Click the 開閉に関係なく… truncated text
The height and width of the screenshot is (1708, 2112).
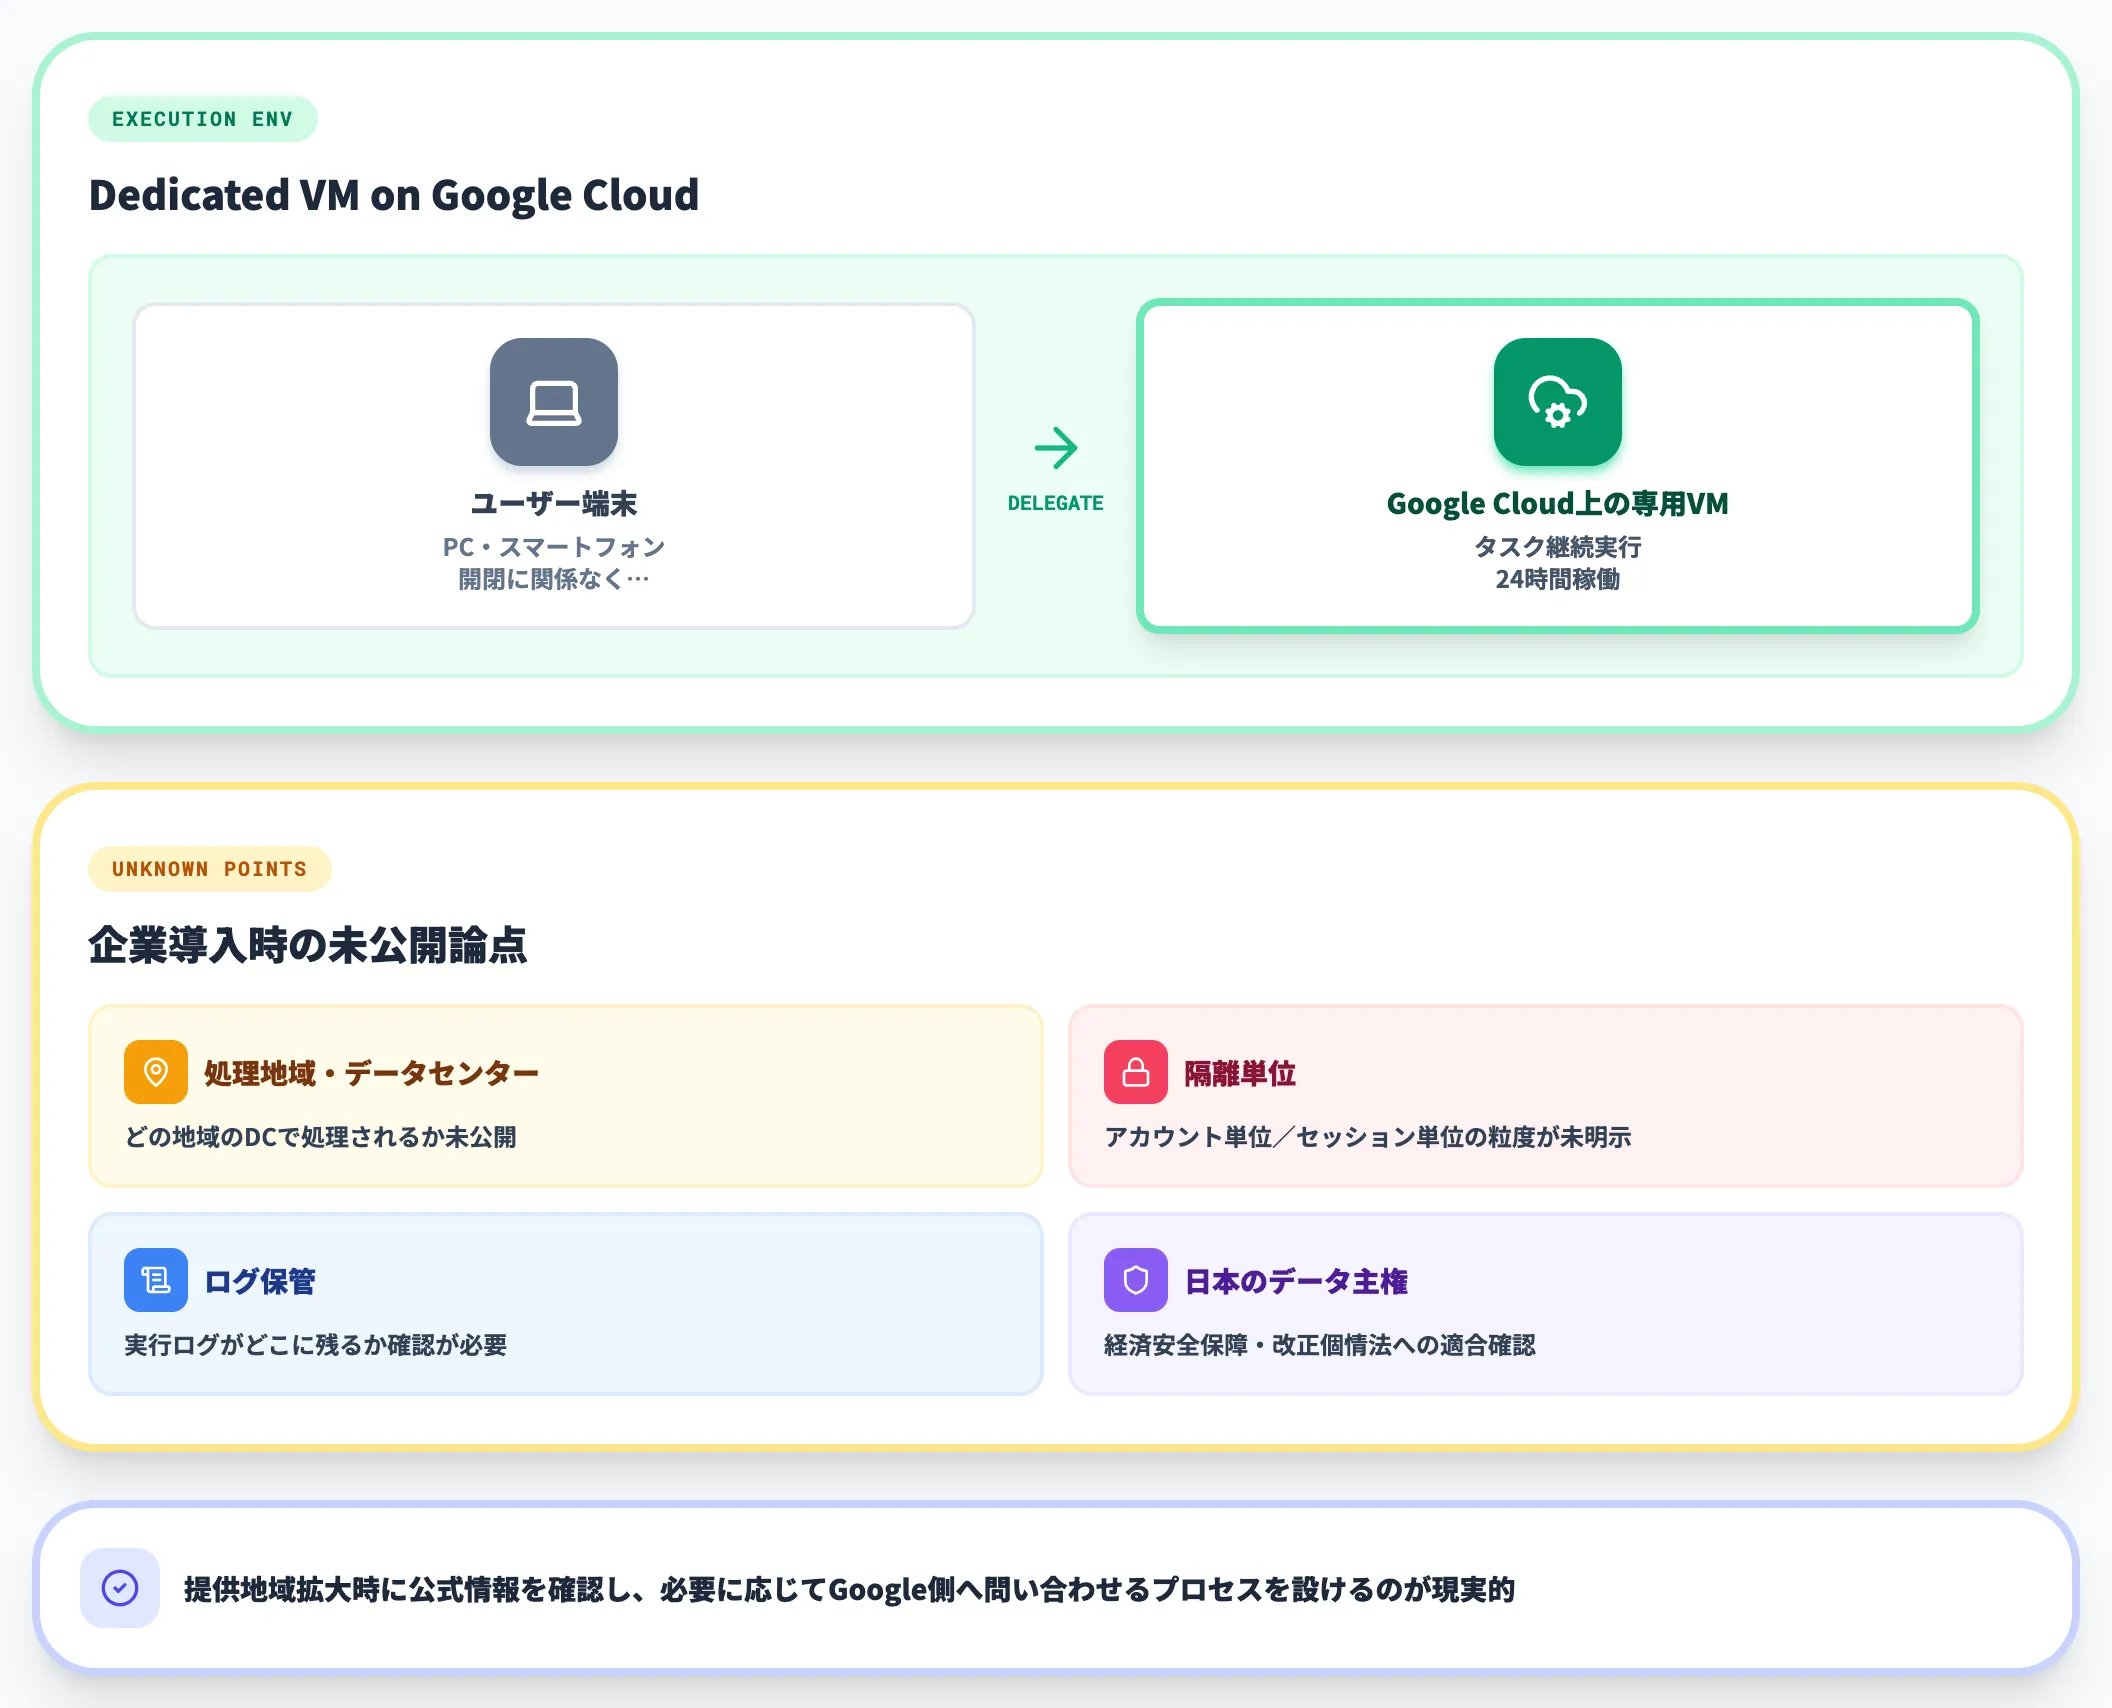[x=554, y=579]
